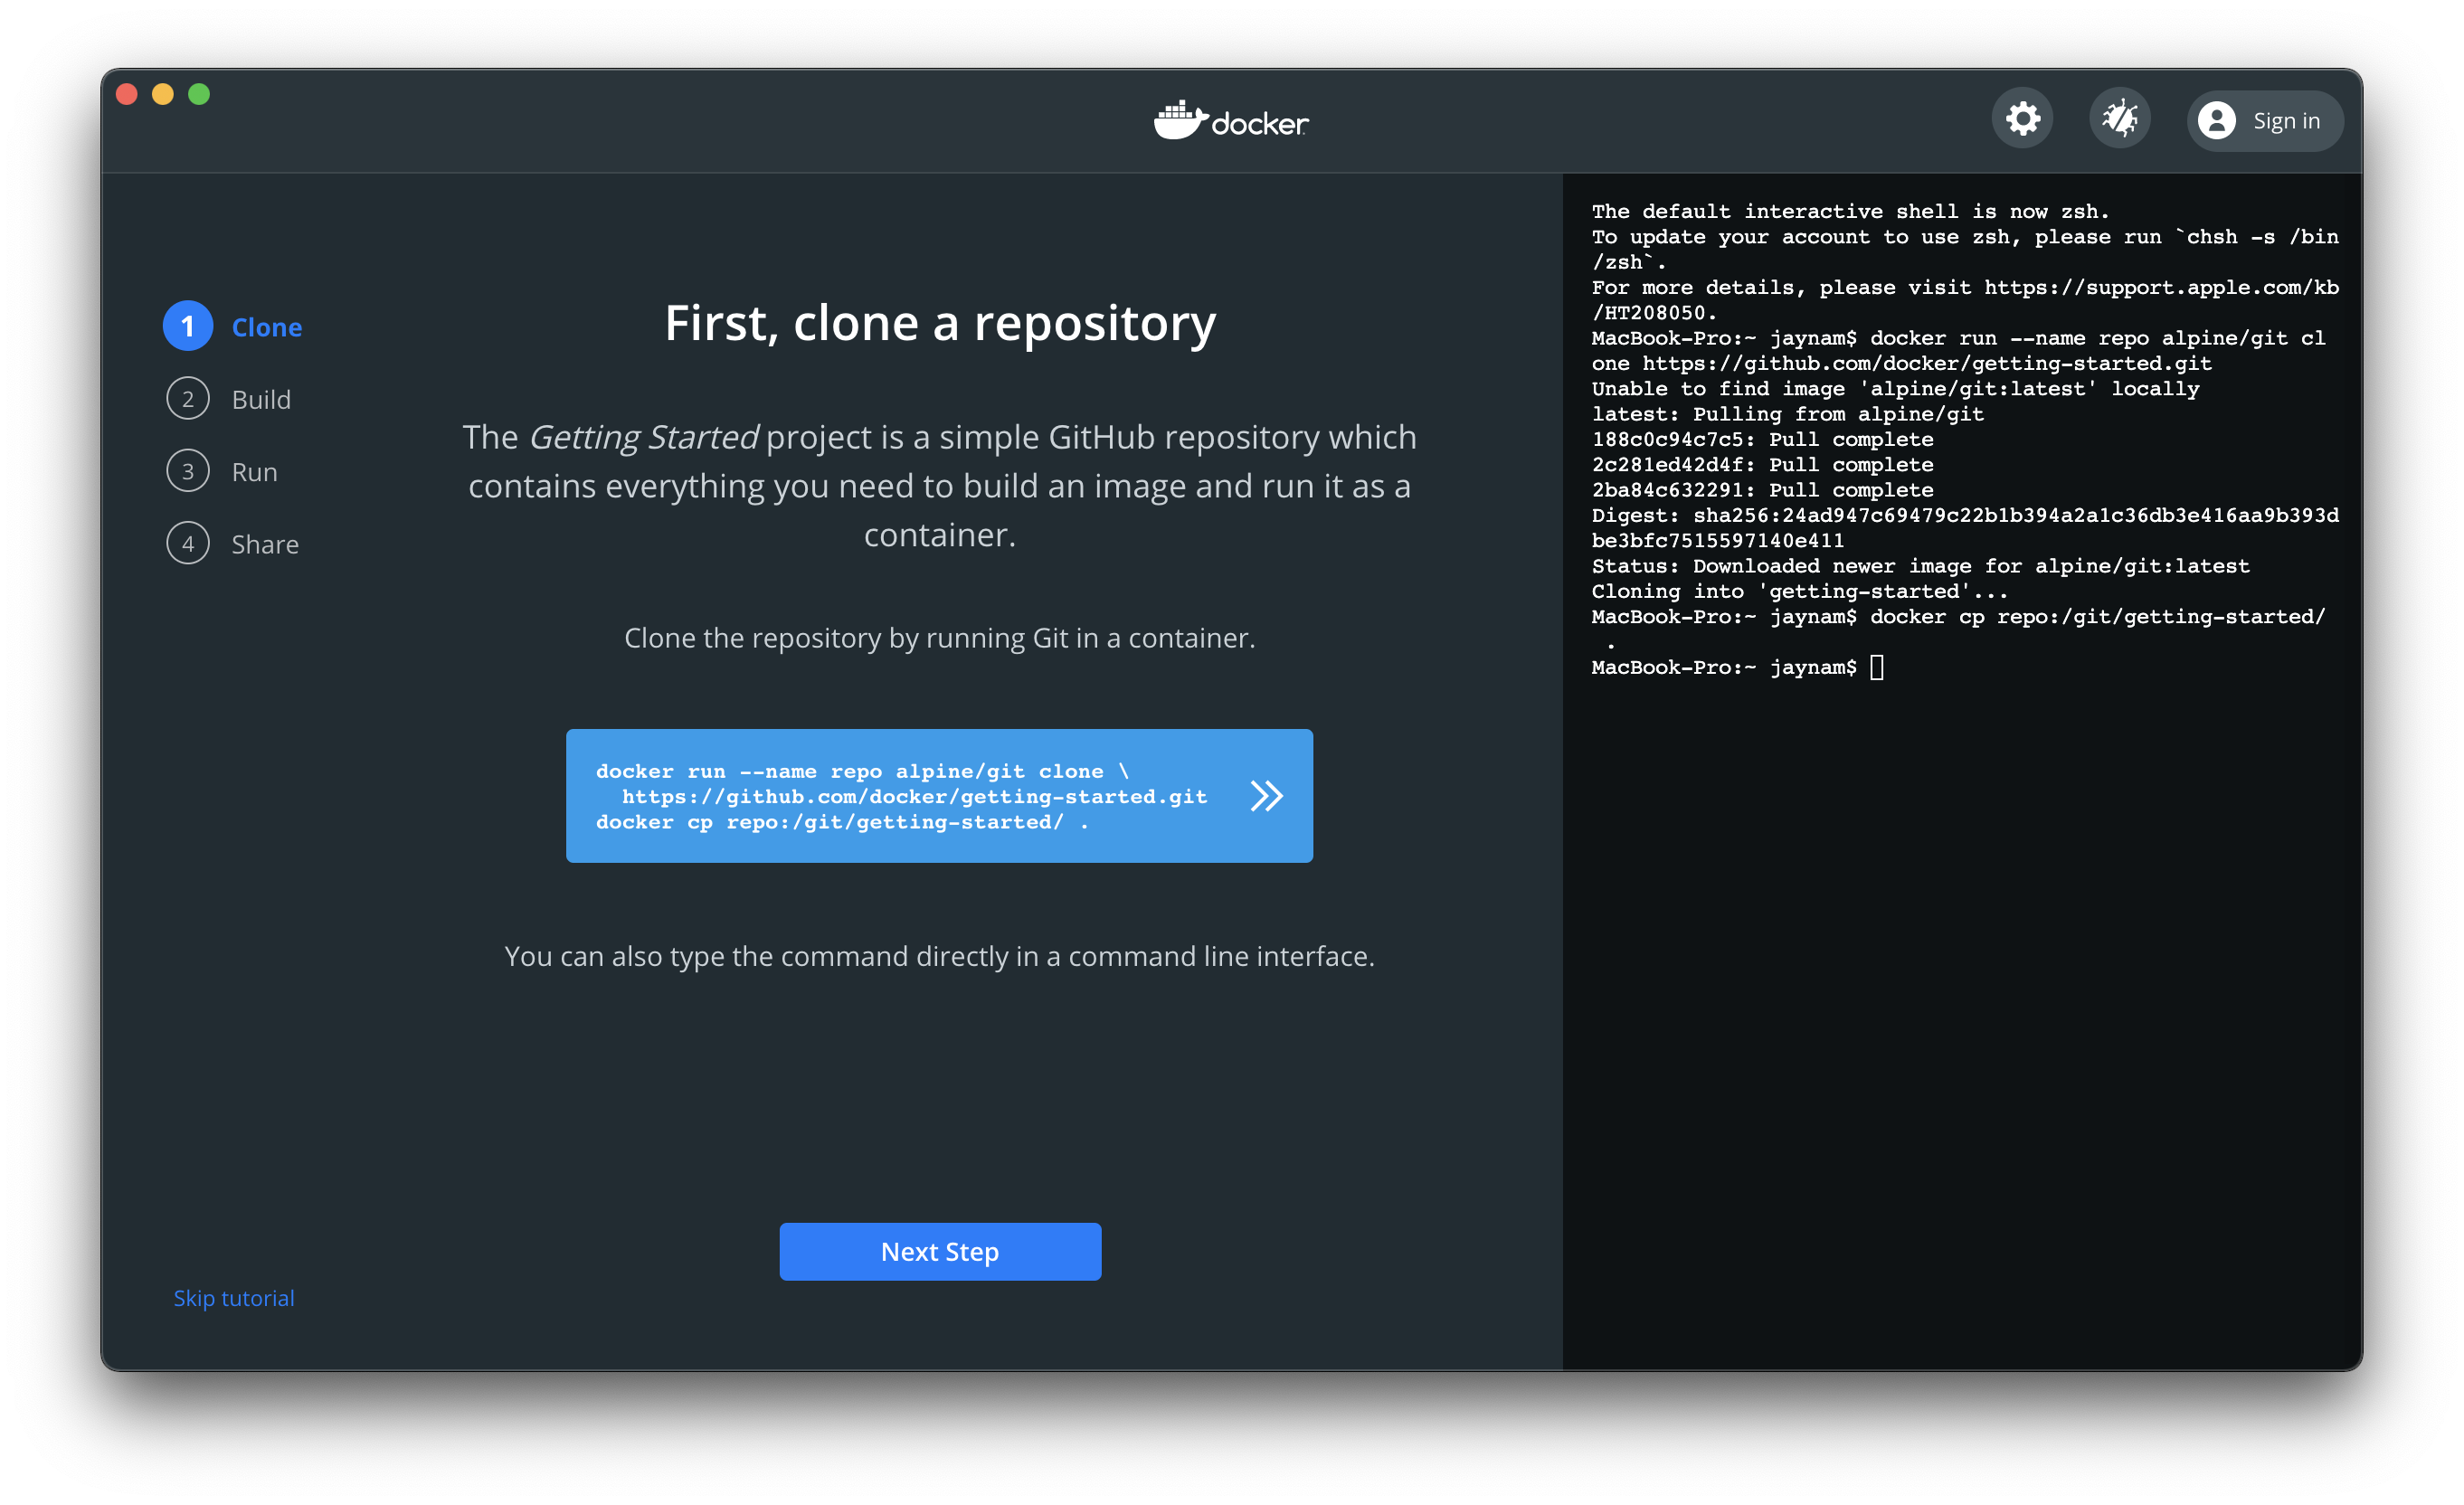This screenshot has height=1505, width=2464.
Task: Click the yellow minimize window button
Action: (163, 94)
